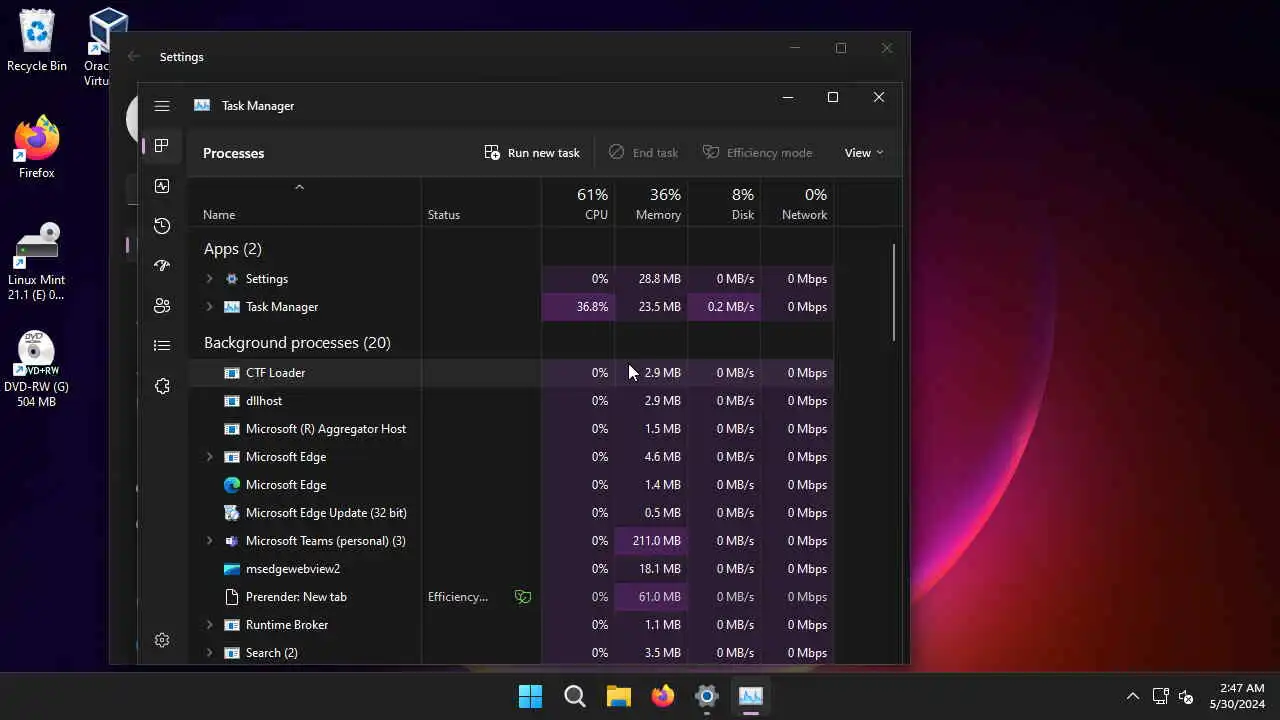The width and height of the screenshot is (1280, 720).
Task: Open the Services page in sidebar
Action: [162, 386]
